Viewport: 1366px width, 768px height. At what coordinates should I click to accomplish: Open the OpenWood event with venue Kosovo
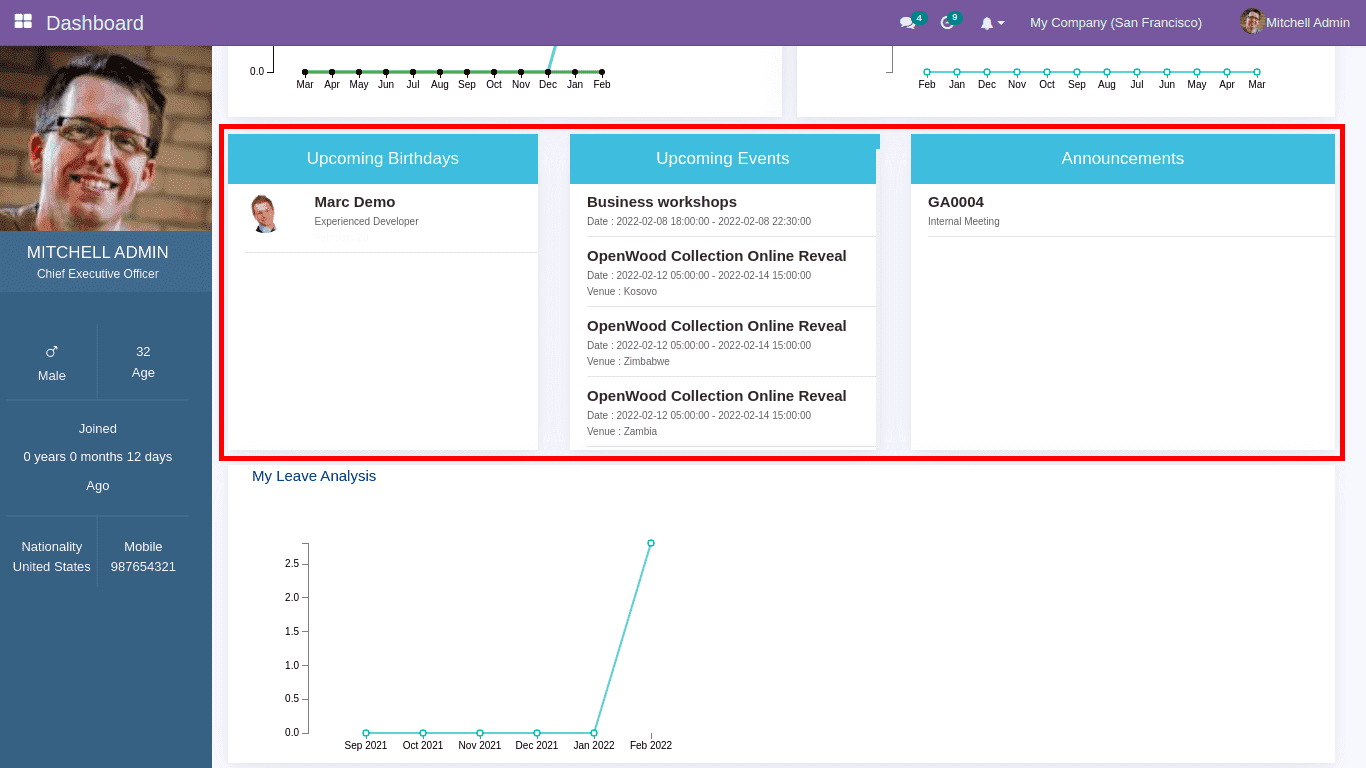(x=716, y=256)
